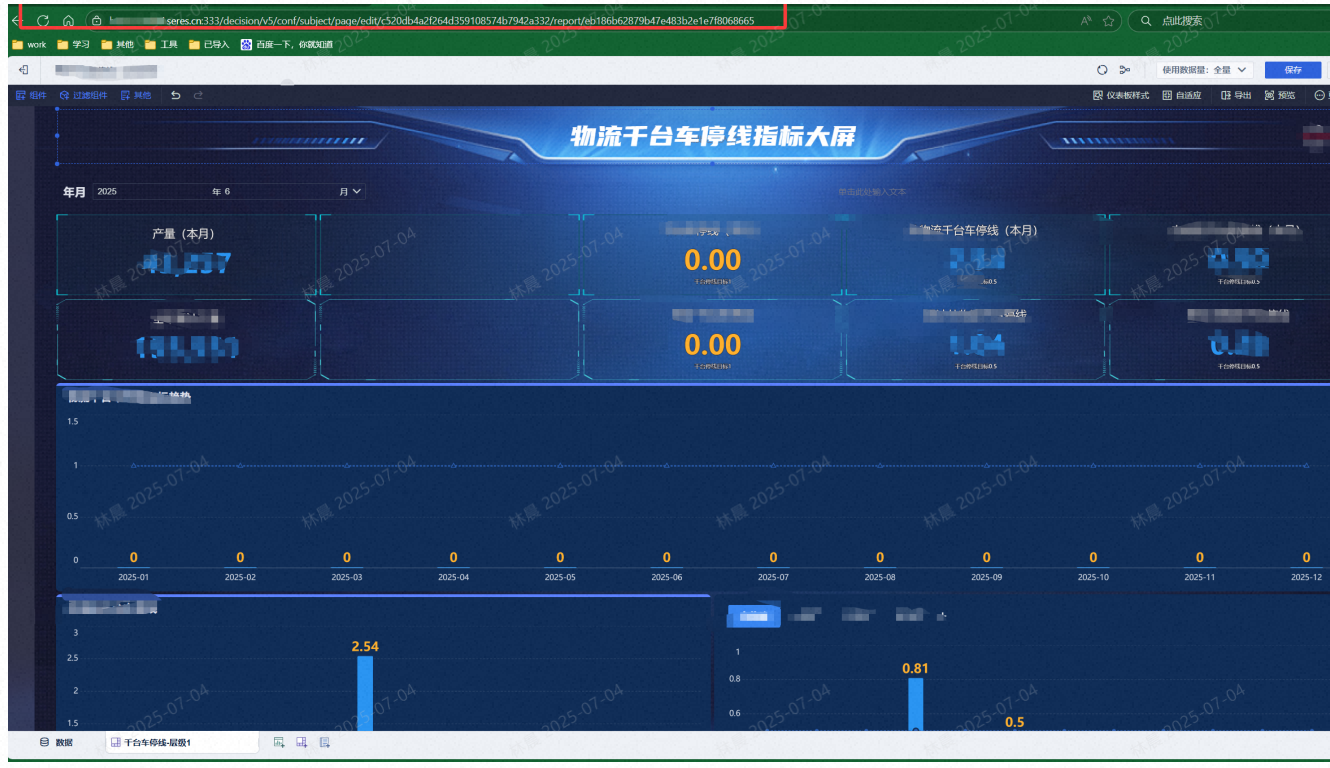Click the third add-sheet icon in bottom bar
Screen dimensions: 1330x768
(325, 743)
